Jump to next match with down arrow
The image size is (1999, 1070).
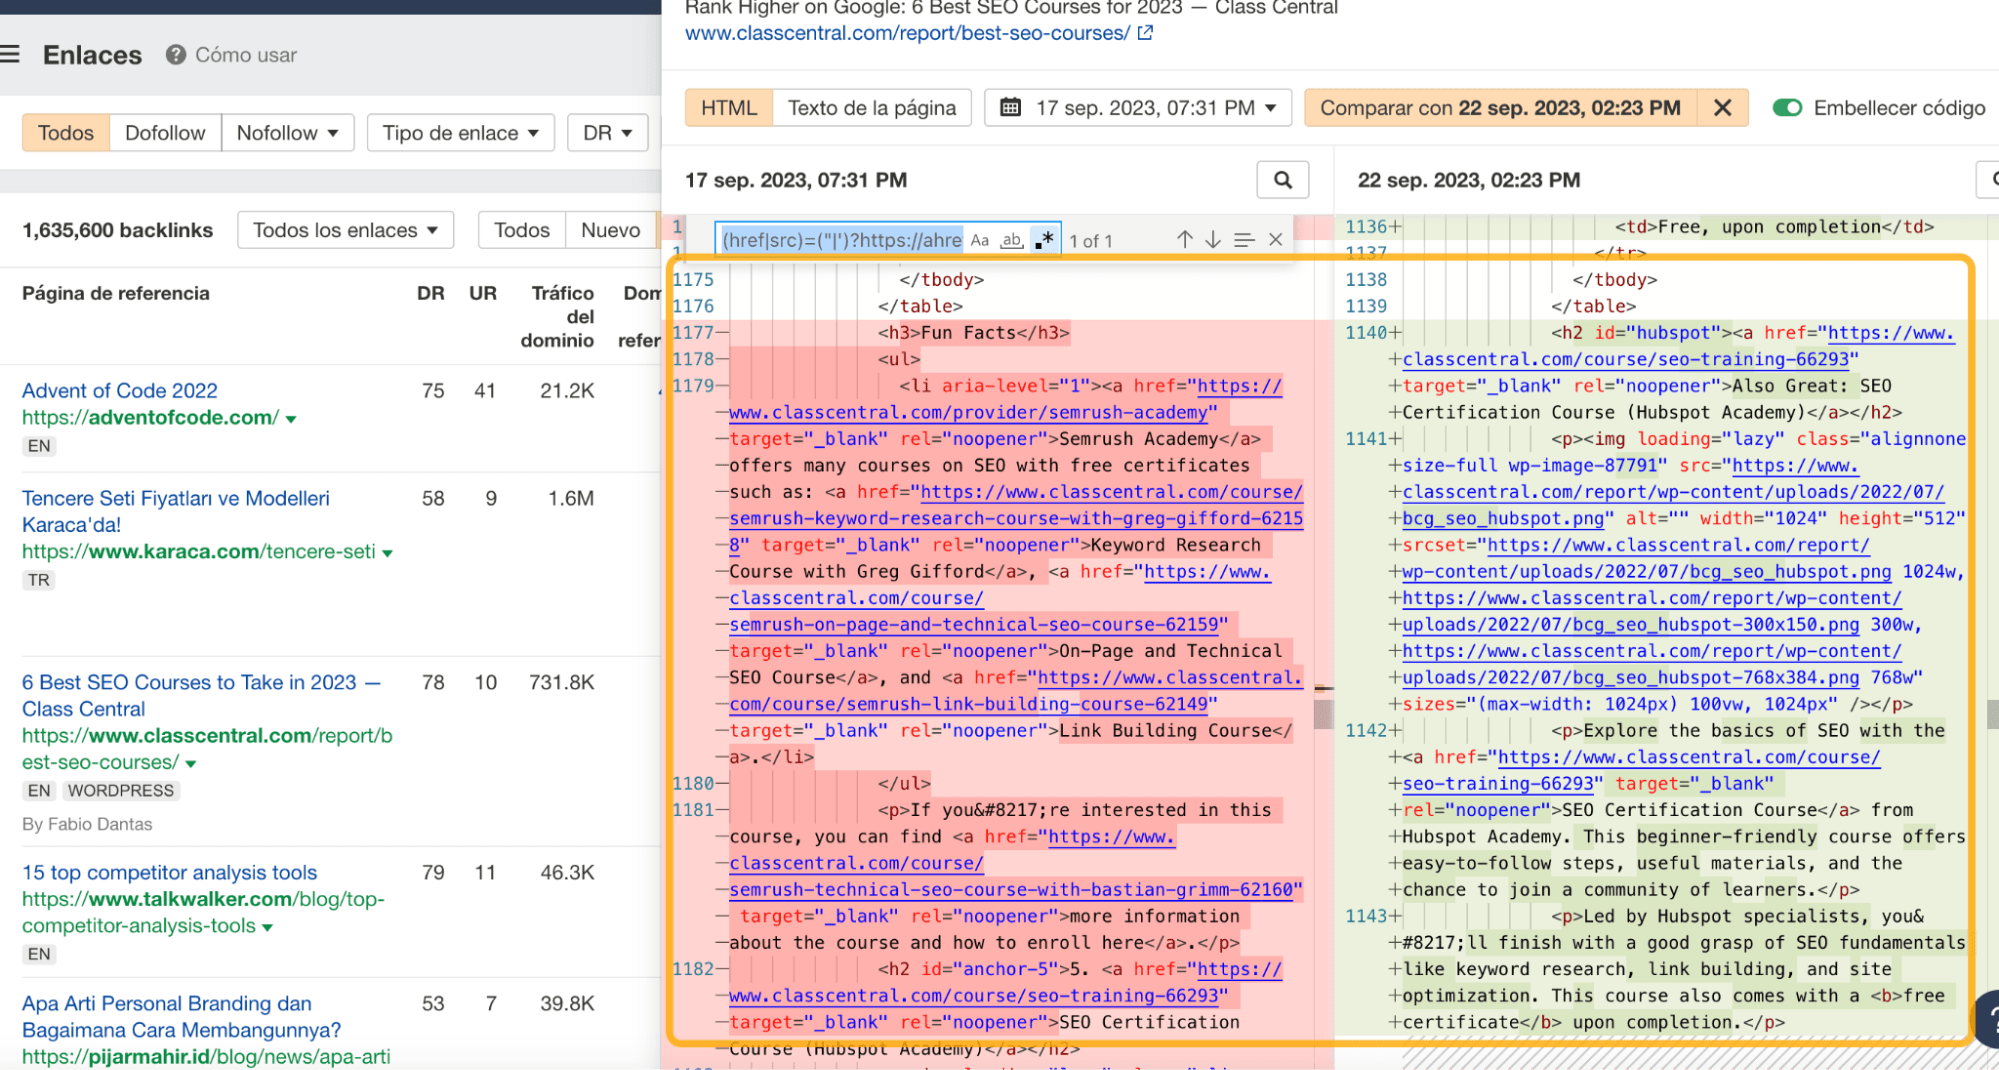pyautogui.click(x=1213, y=240)
